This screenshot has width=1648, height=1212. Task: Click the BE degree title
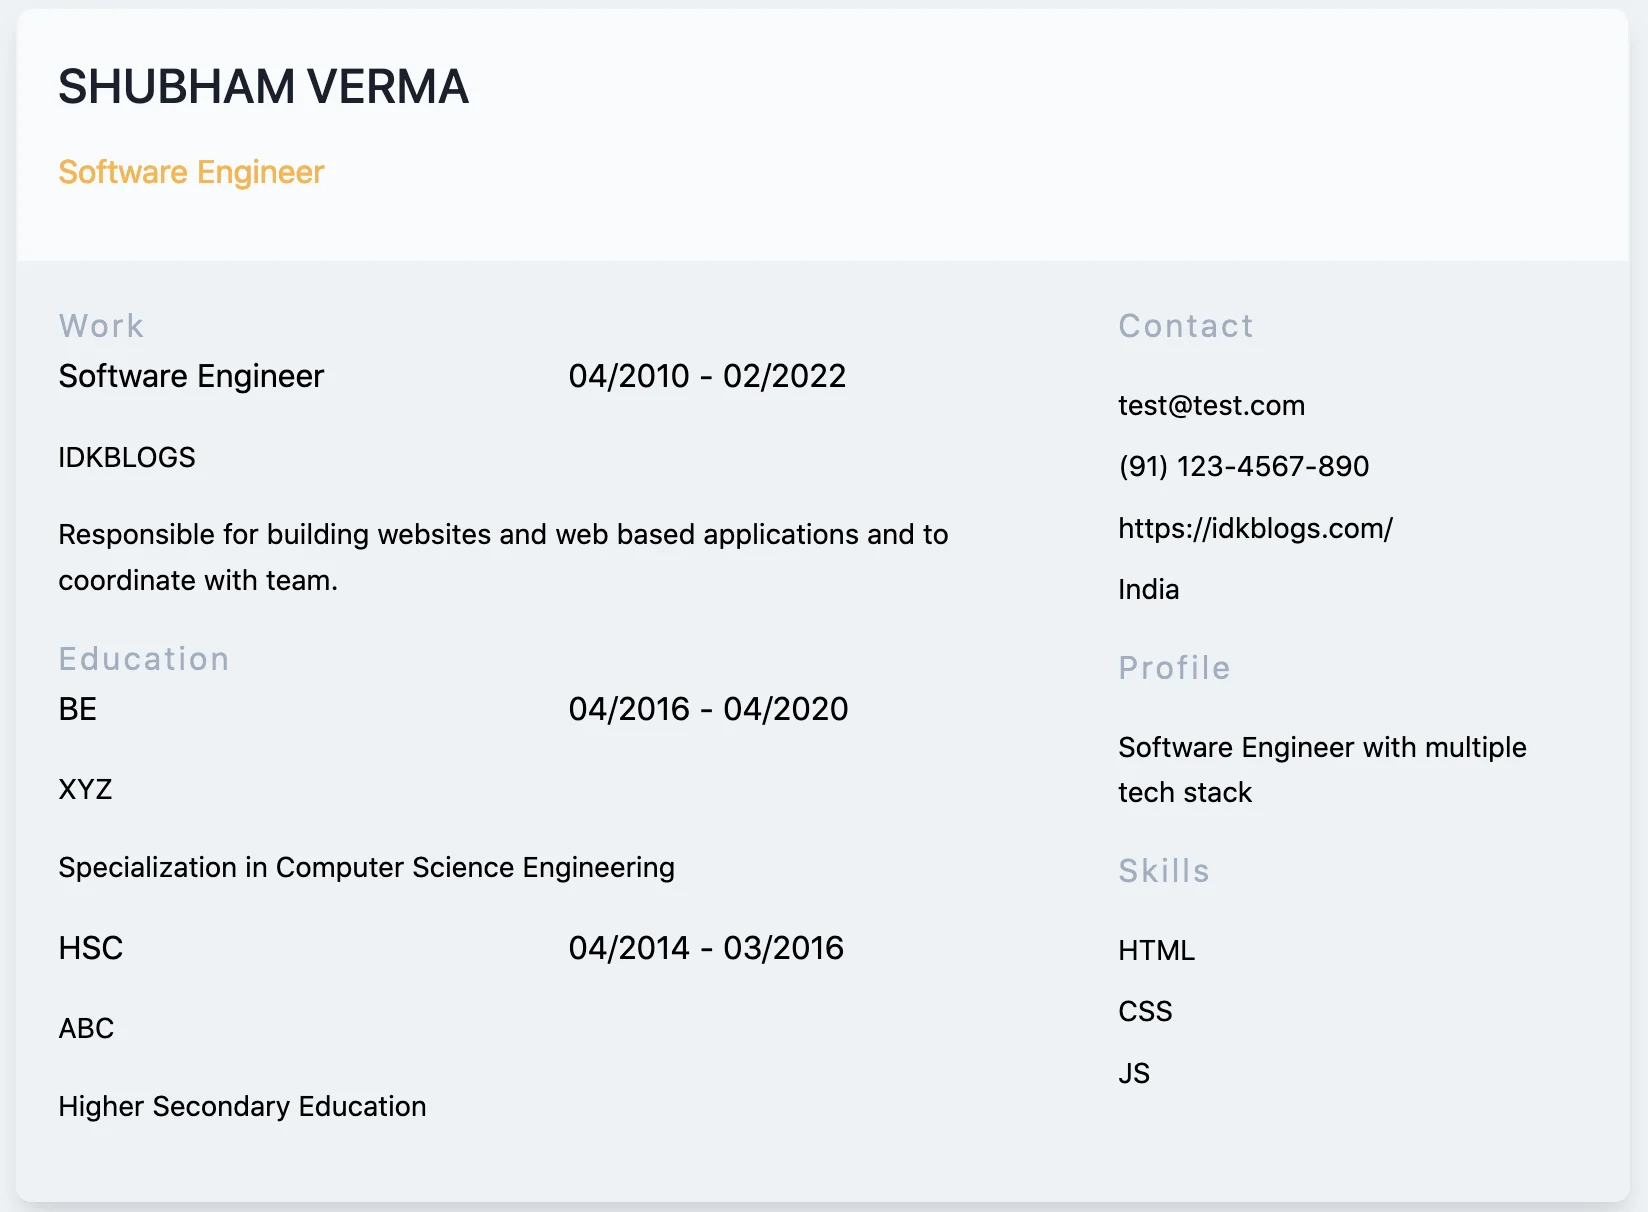78,709
